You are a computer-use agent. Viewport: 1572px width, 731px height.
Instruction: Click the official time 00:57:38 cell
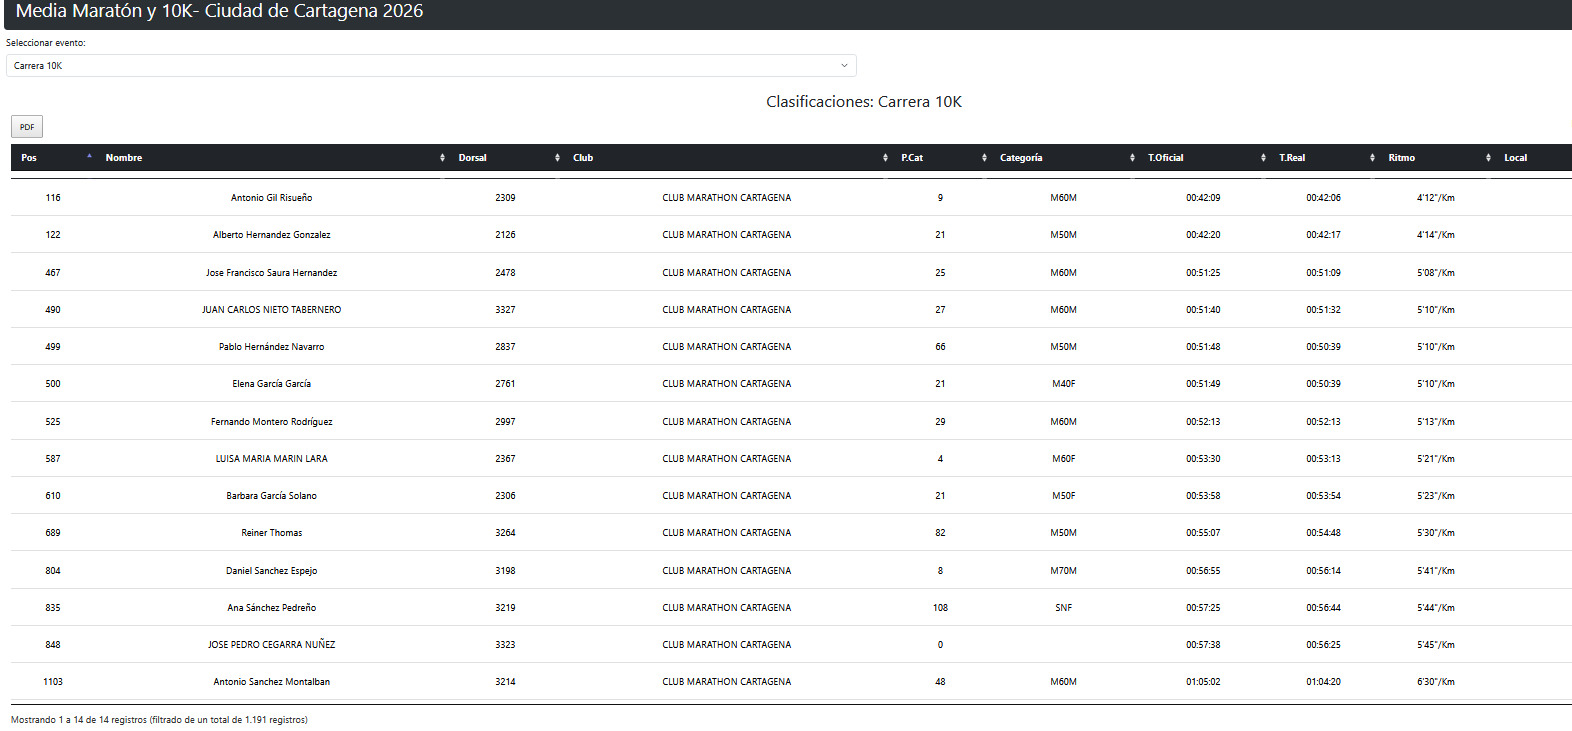[1202, 645]
